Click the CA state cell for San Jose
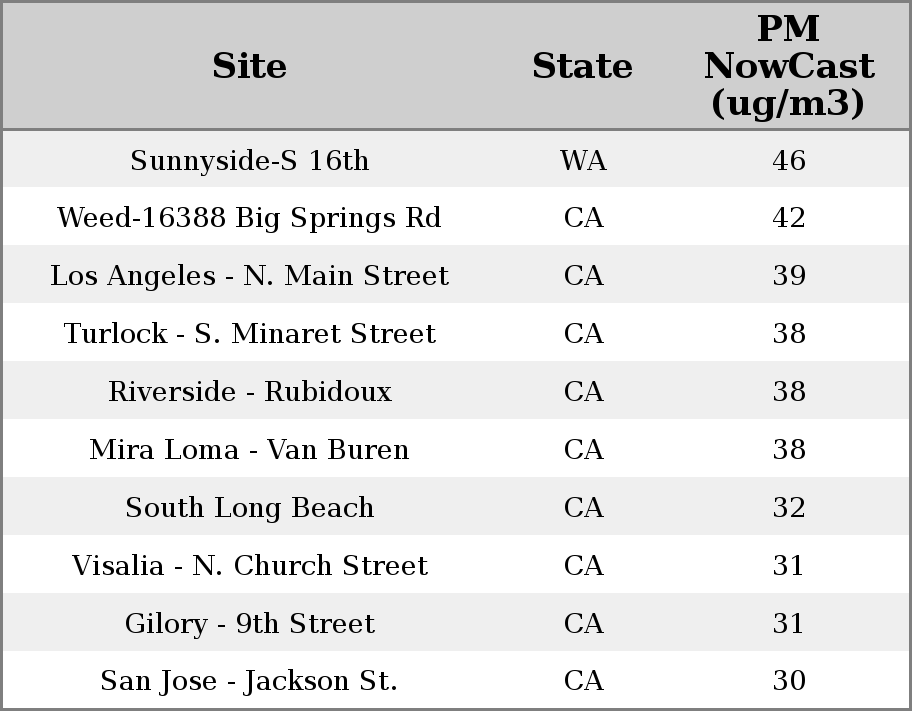Viewport: 912px width, 711px height. click(x=583, y=681)
